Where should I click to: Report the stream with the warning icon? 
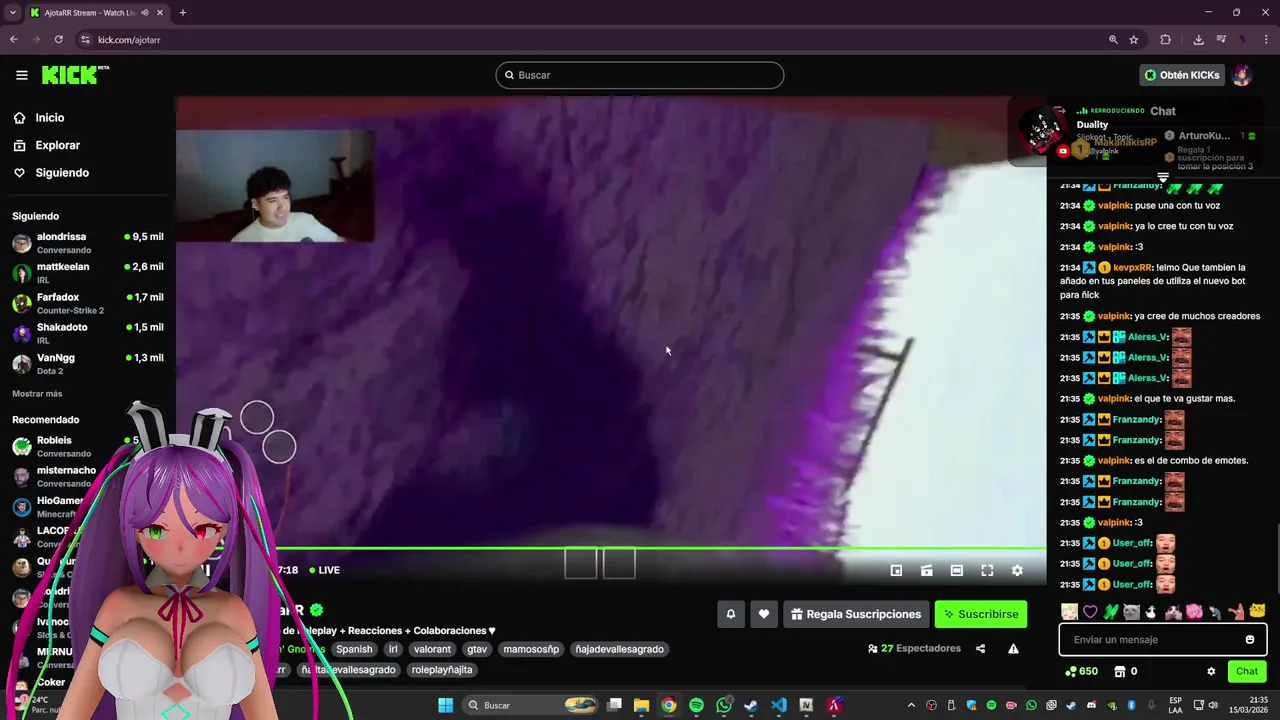[1013, 649]
